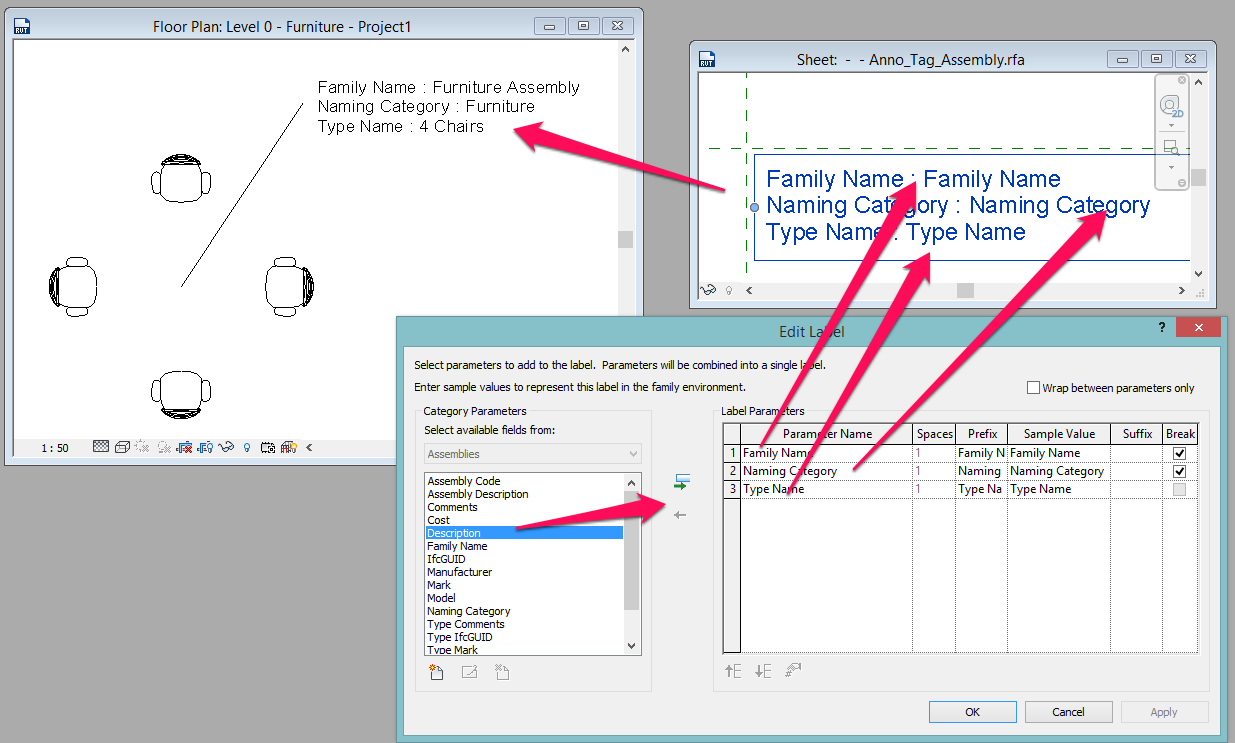
Task: Create a new parameter in Edit Label
Action: pyautogui.click(x=436, y=672)
